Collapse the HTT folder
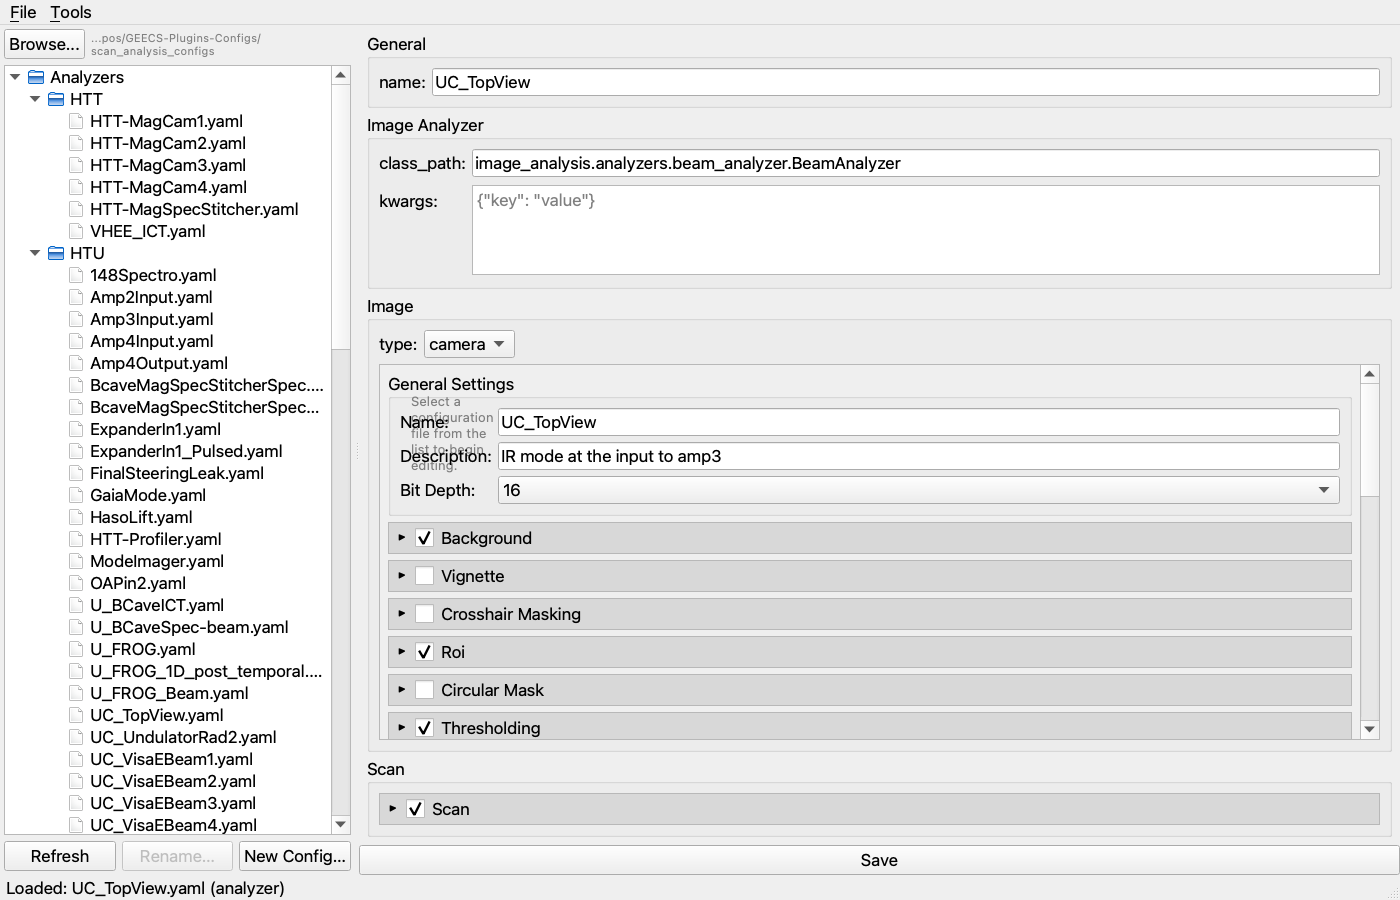Viewport: 1400px width, 900px height. (x=35, y=99)
